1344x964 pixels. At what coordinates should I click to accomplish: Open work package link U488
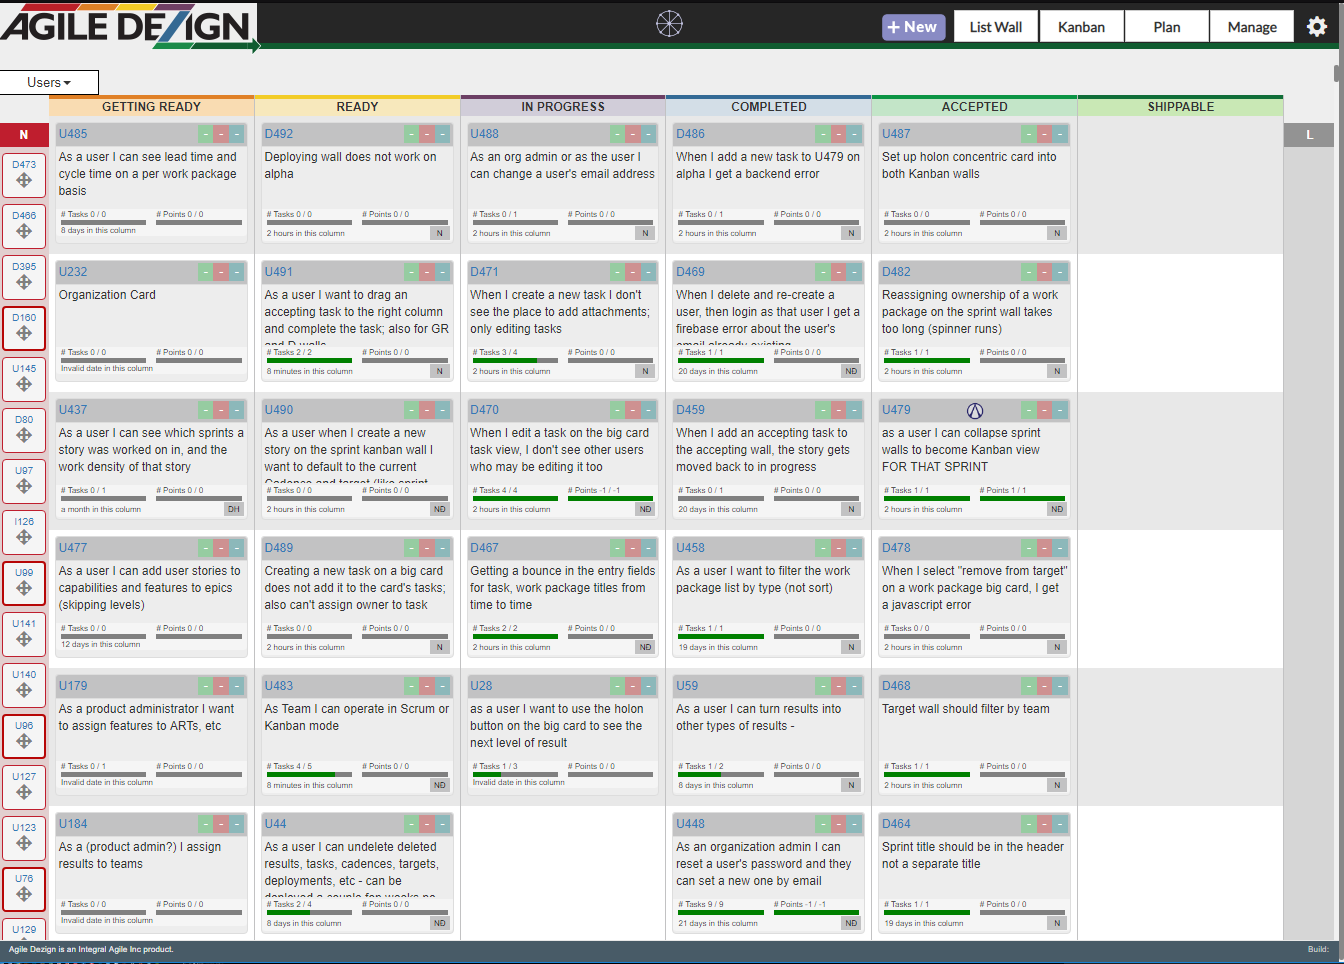[485, 134]
